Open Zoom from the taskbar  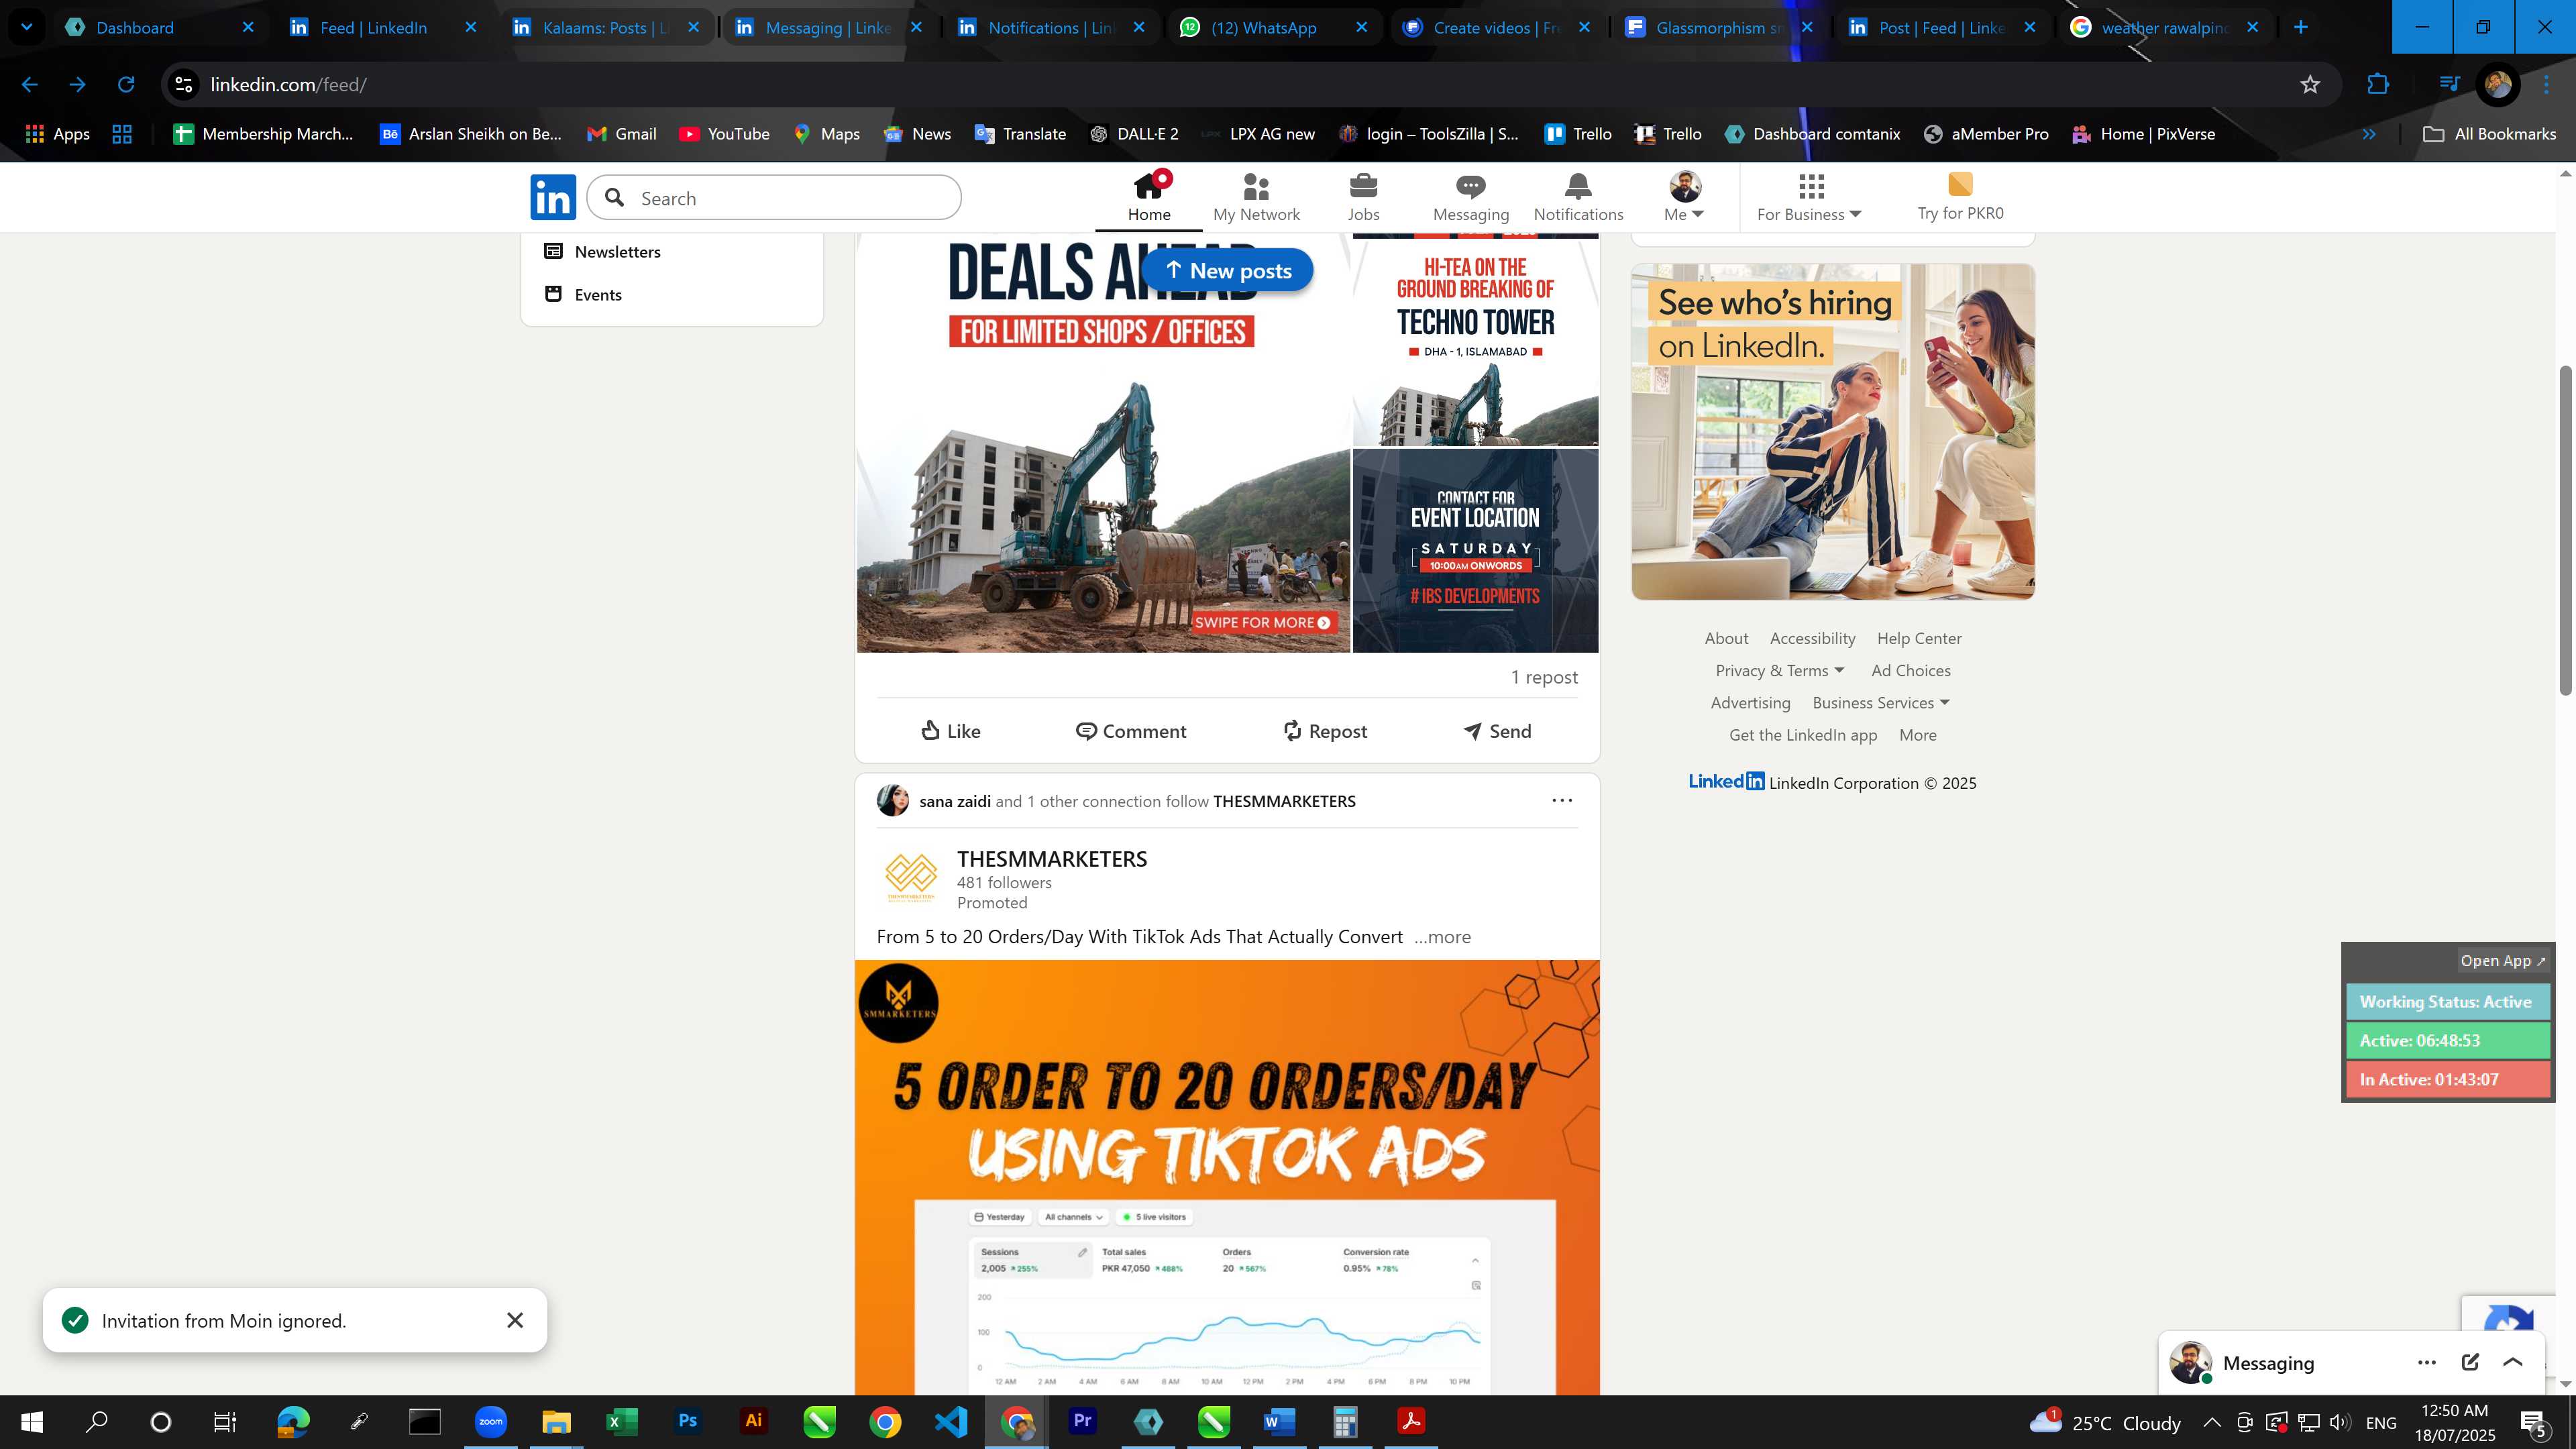click(490, 1421)
